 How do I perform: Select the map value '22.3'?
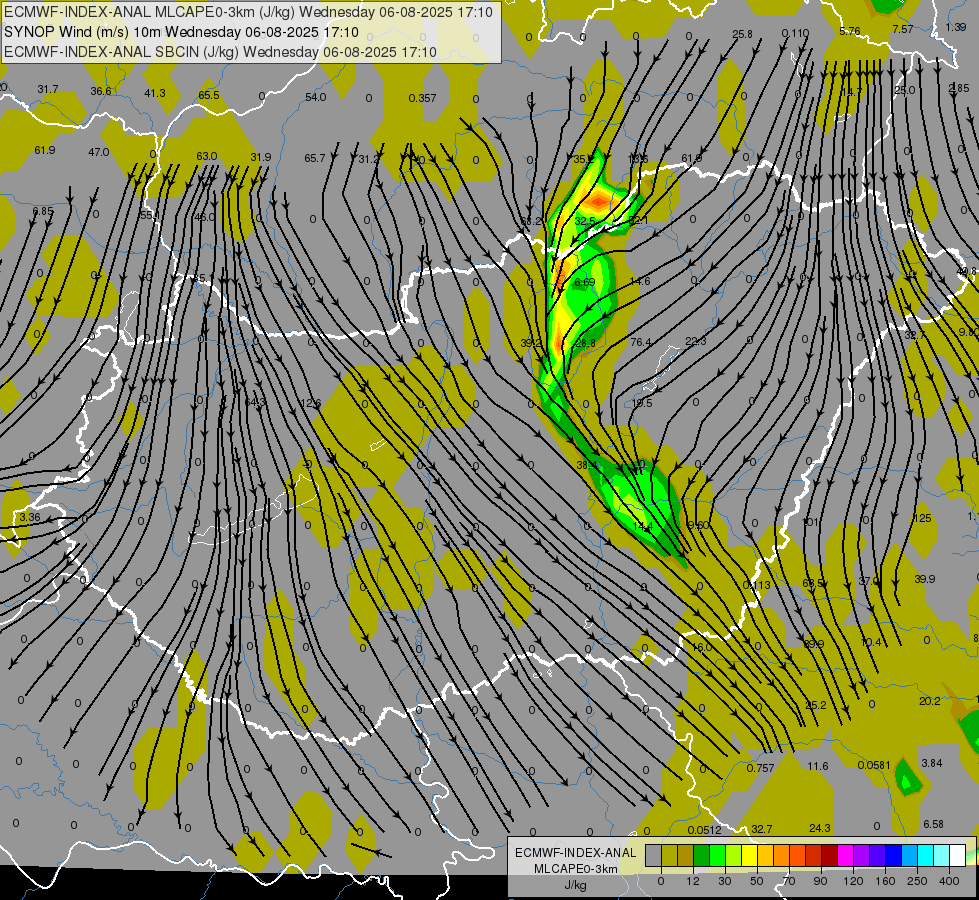click(696, 341)
